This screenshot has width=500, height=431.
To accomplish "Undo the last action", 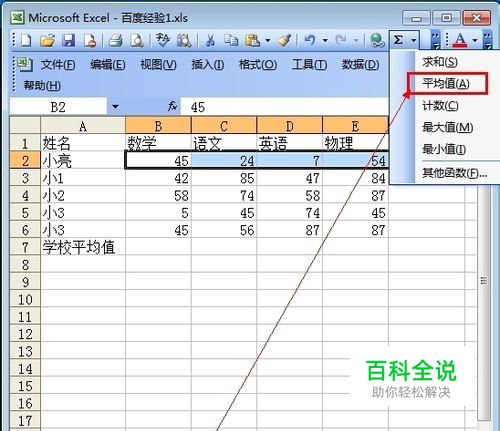I will (x=310, y=41).
